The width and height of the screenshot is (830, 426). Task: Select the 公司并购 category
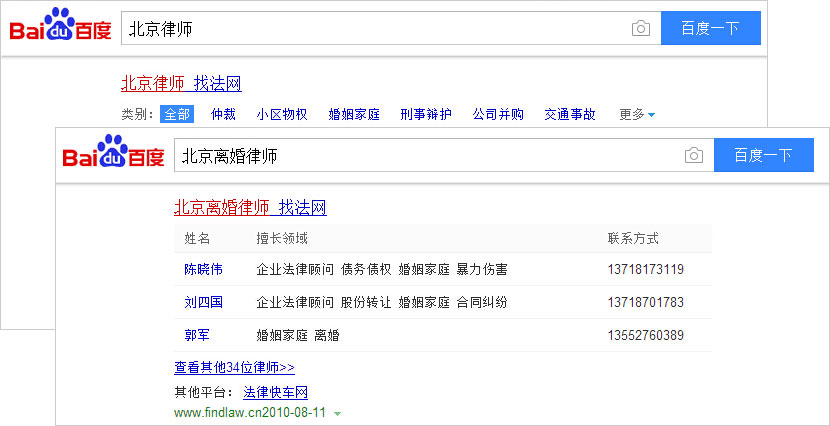(x=498, y=114)
